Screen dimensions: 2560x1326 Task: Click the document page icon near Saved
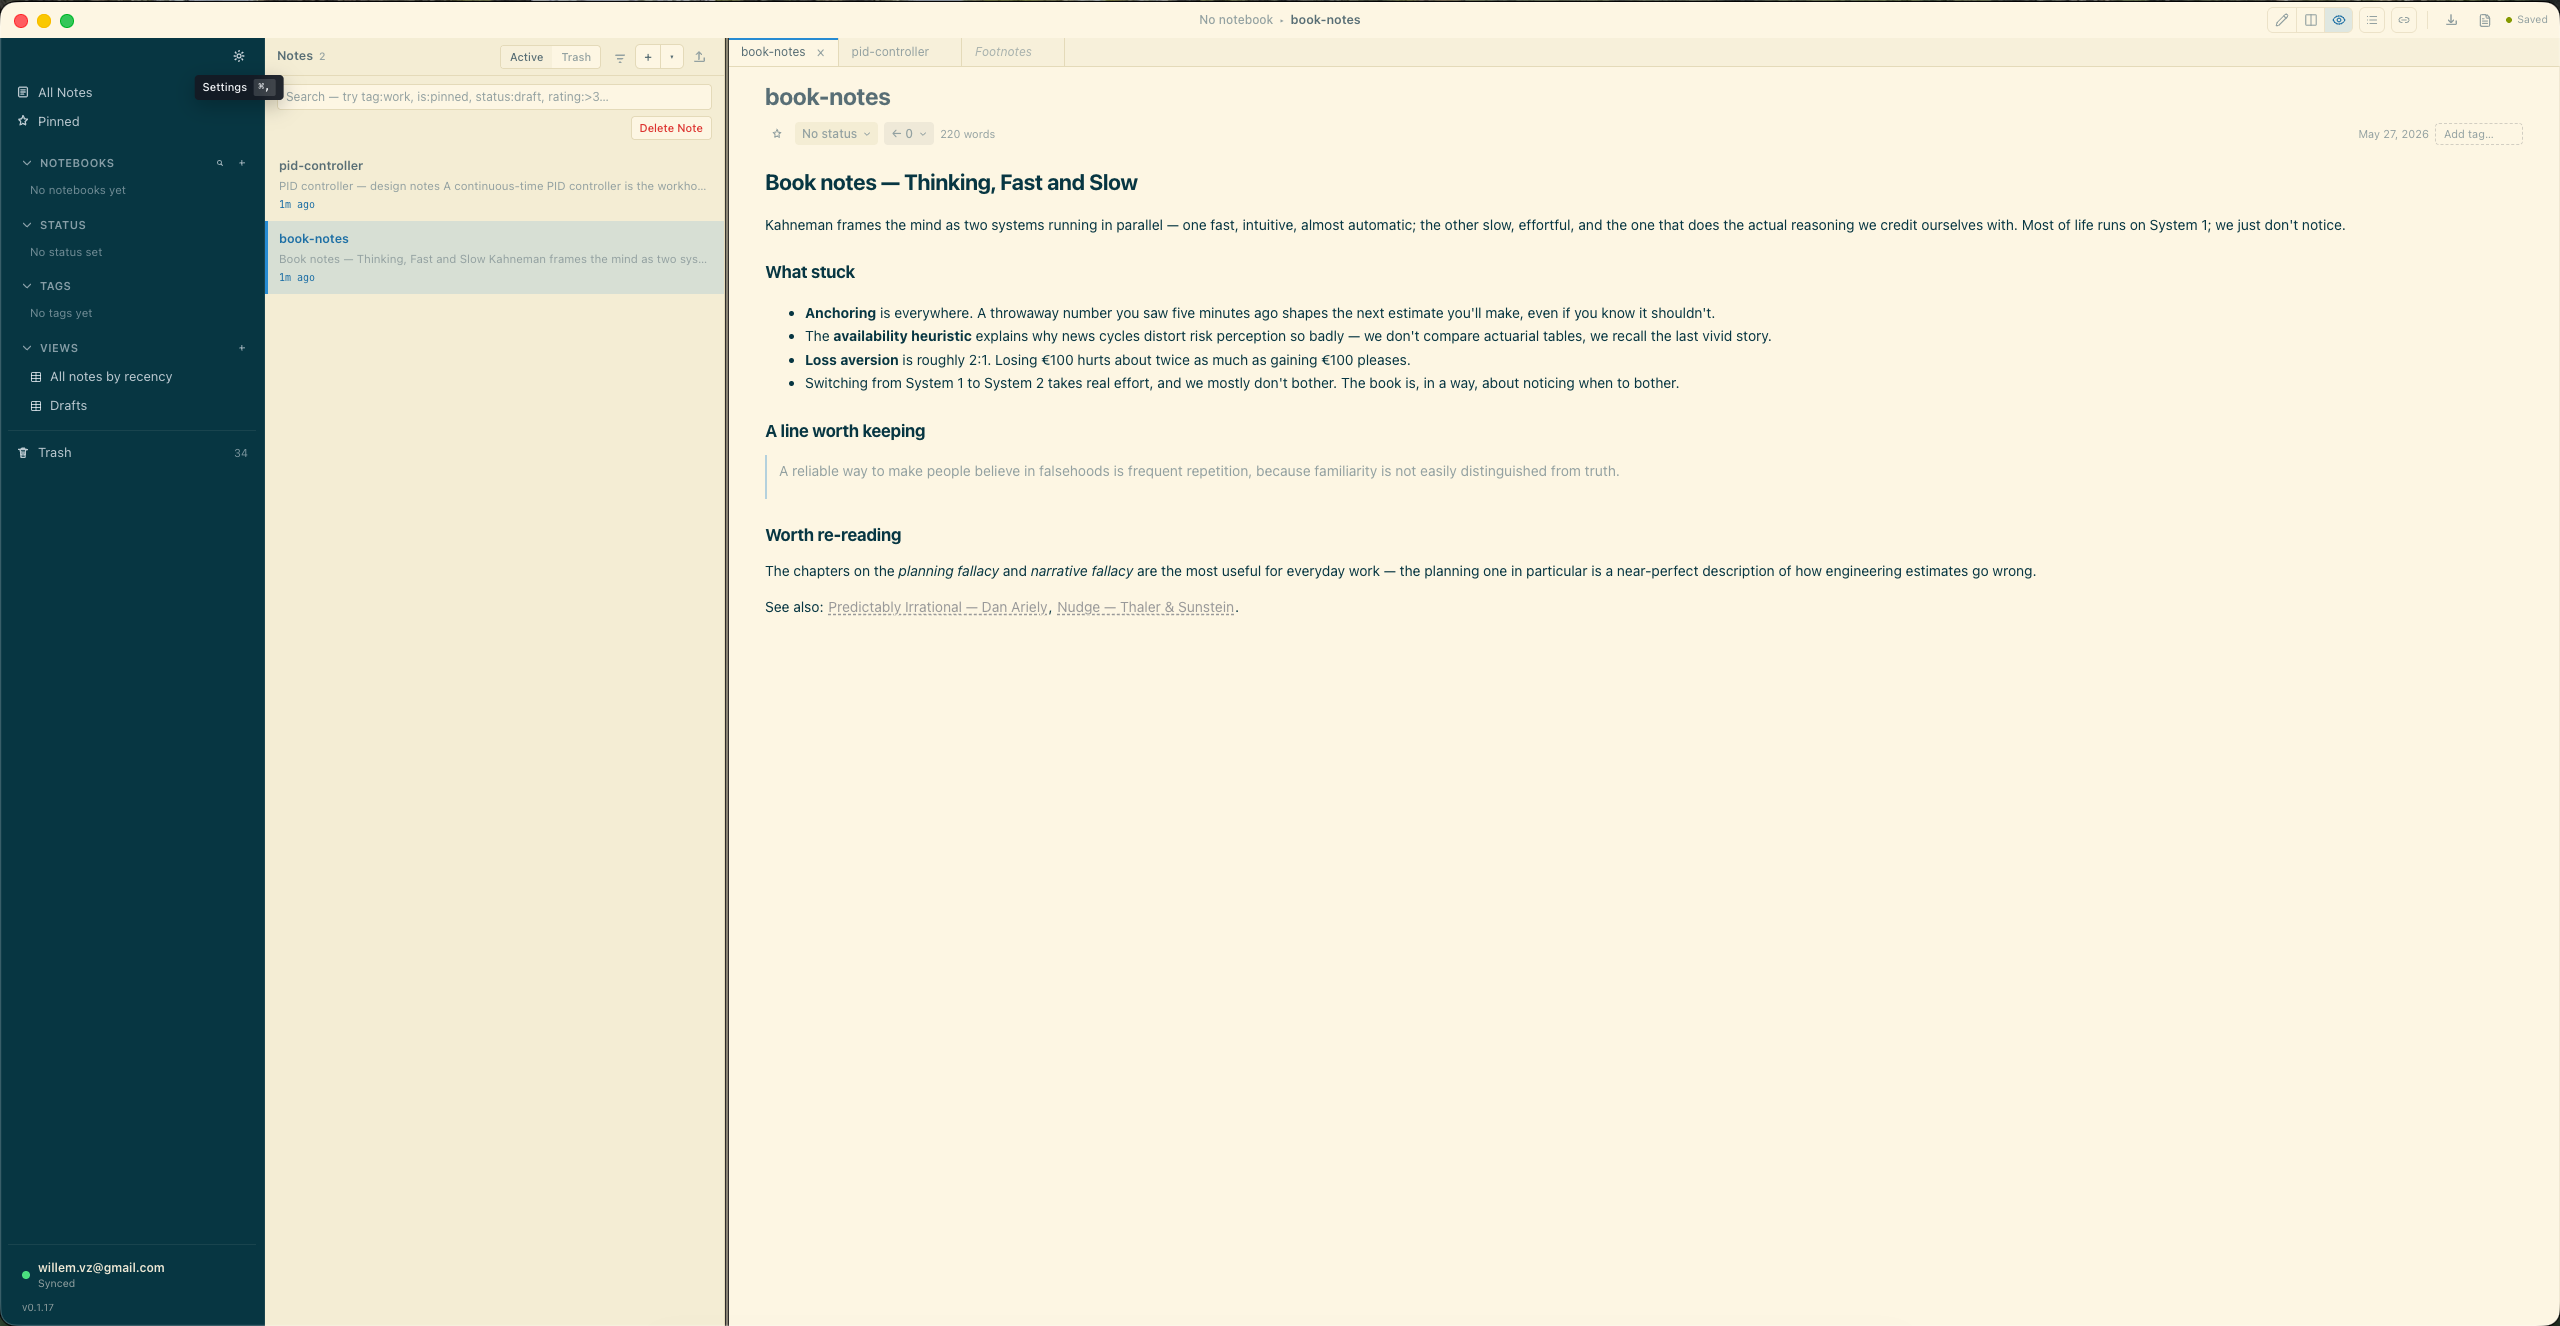coord(2485,20)
